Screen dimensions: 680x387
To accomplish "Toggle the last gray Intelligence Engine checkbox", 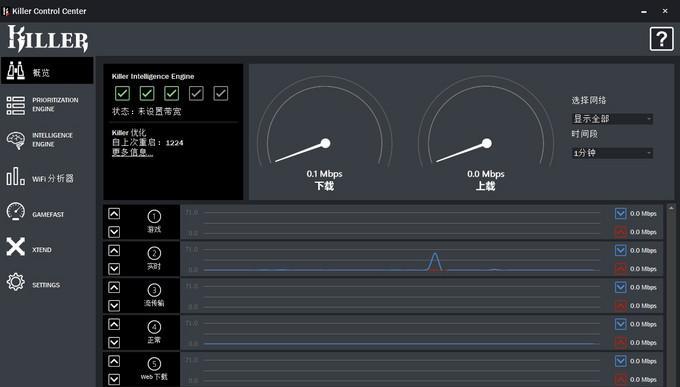I will click(221, 93).
